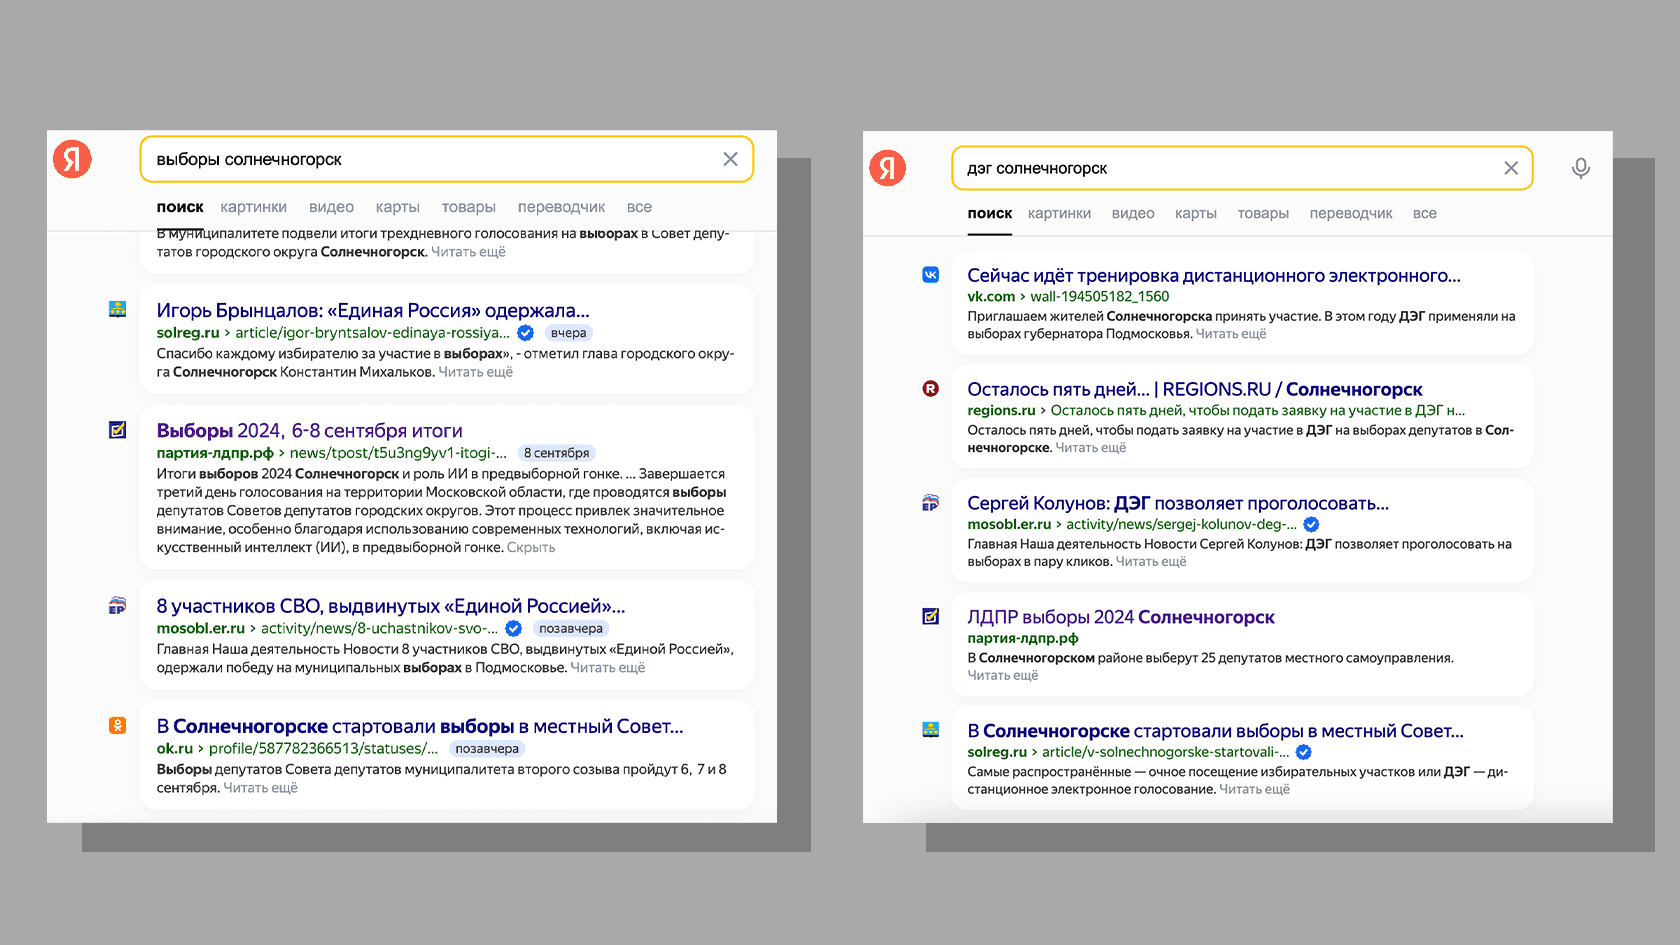The image size is (1680, 945).
Task: Click verified badge next to 'v-solnechnogorske-startovali' URL
Action: [x=1303, y=752]
